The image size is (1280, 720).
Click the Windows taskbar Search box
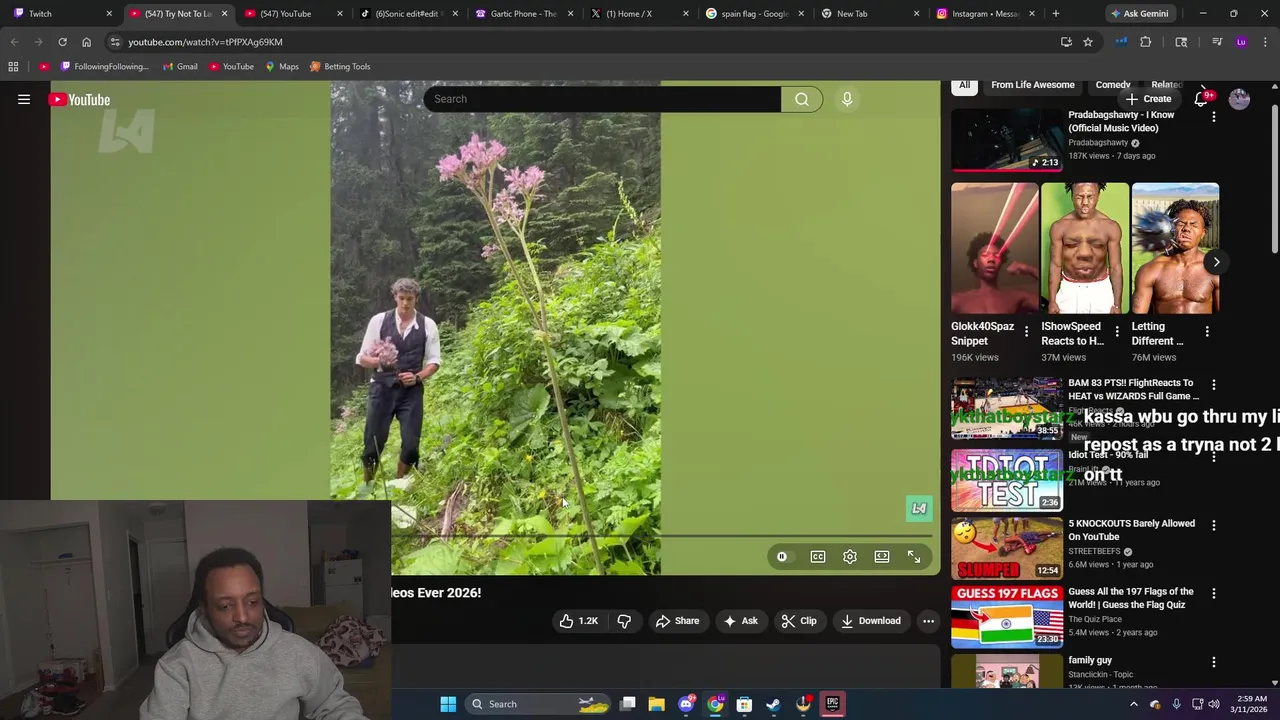coord(540,704)
